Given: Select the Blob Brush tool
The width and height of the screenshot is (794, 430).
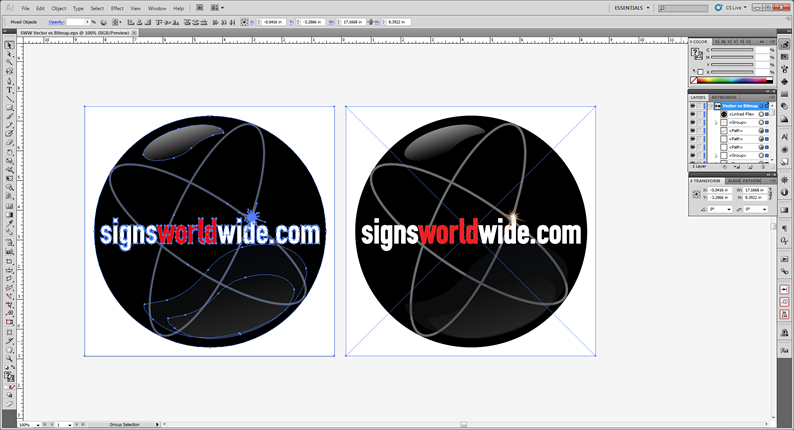Looking at the screenshot, I should point(9,134).
